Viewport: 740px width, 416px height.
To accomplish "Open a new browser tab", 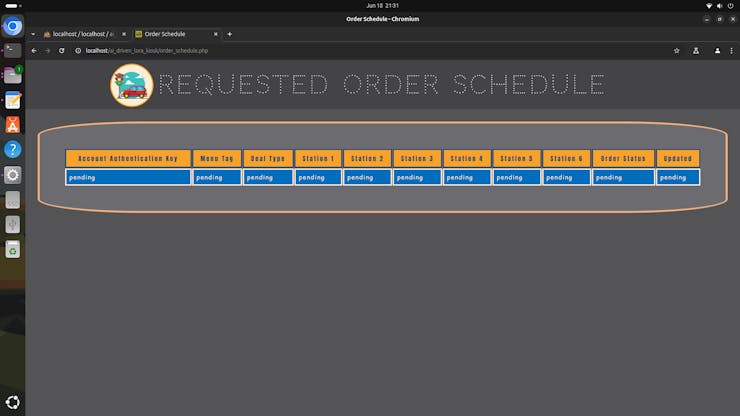I will pyautogui.click(x=229, y=34).
